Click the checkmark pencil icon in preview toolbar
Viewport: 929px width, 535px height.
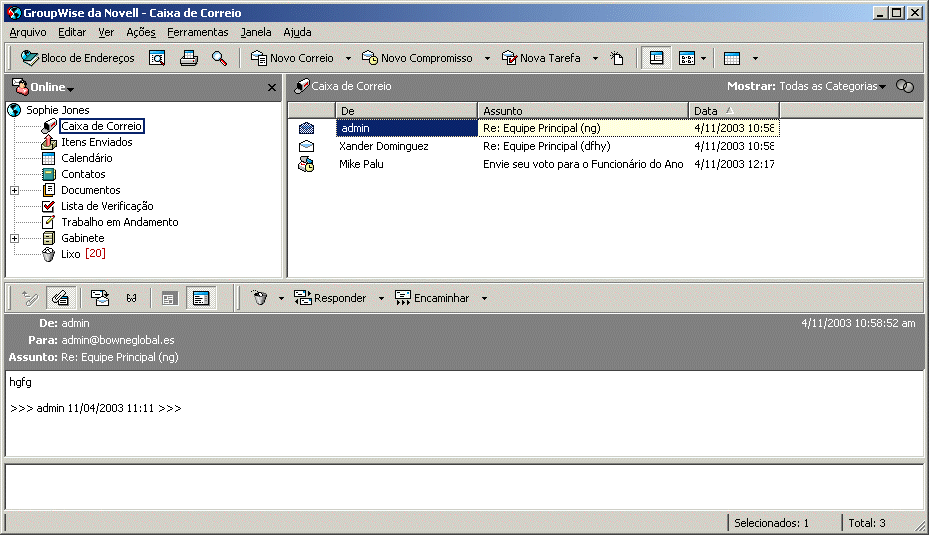(x=30, y=298)
